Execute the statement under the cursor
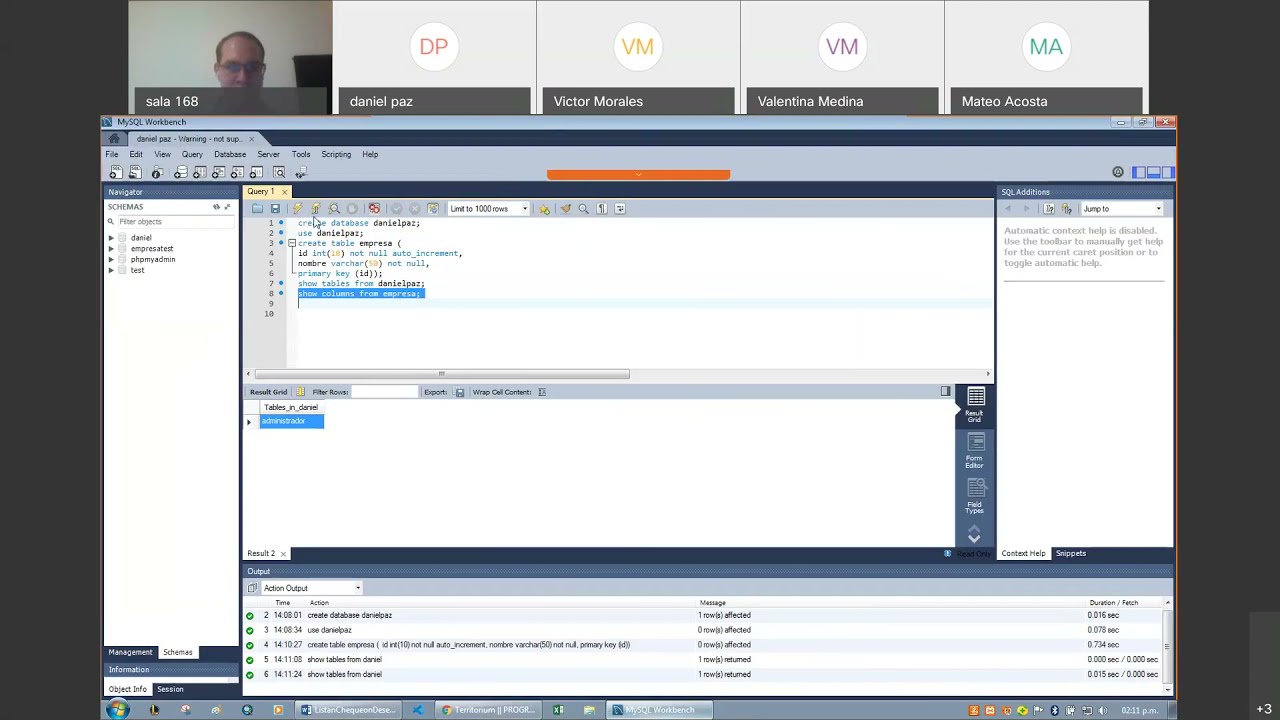 click(316, 209)
